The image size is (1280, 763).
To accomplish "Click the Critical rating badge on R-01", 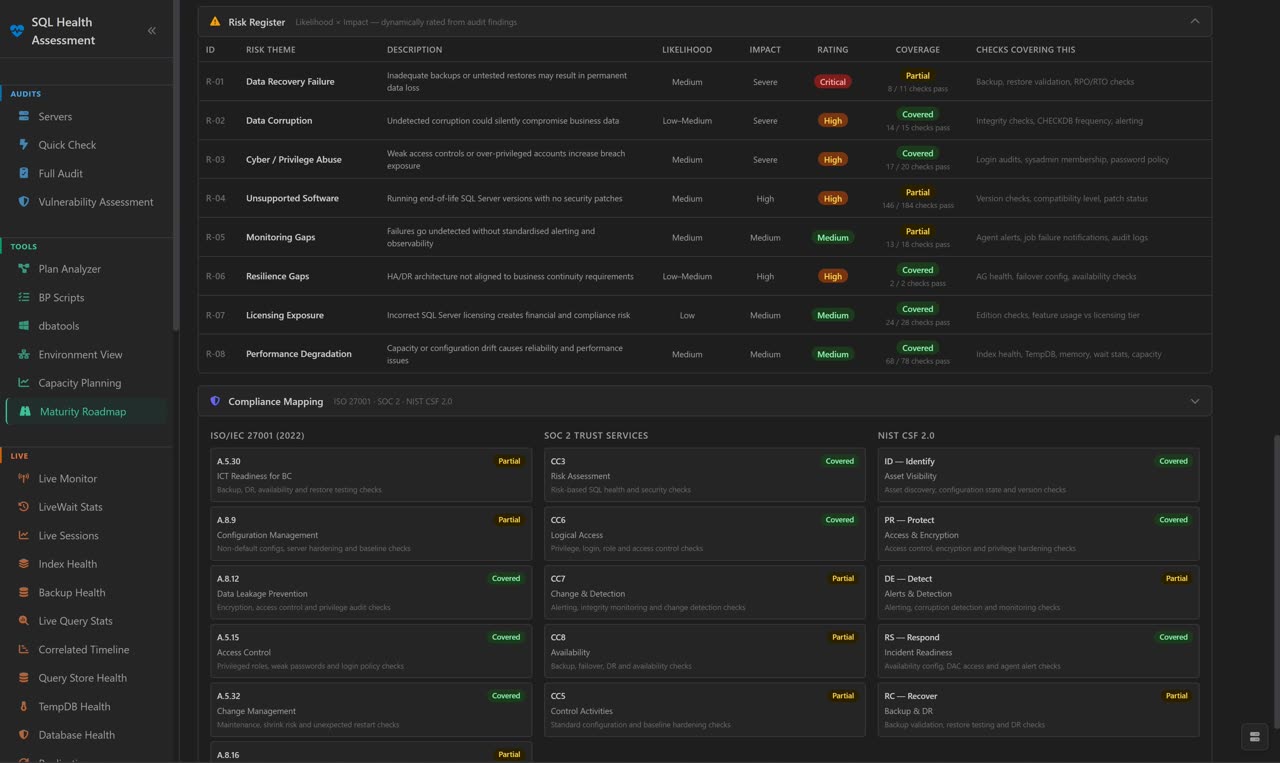I will 832,81.
